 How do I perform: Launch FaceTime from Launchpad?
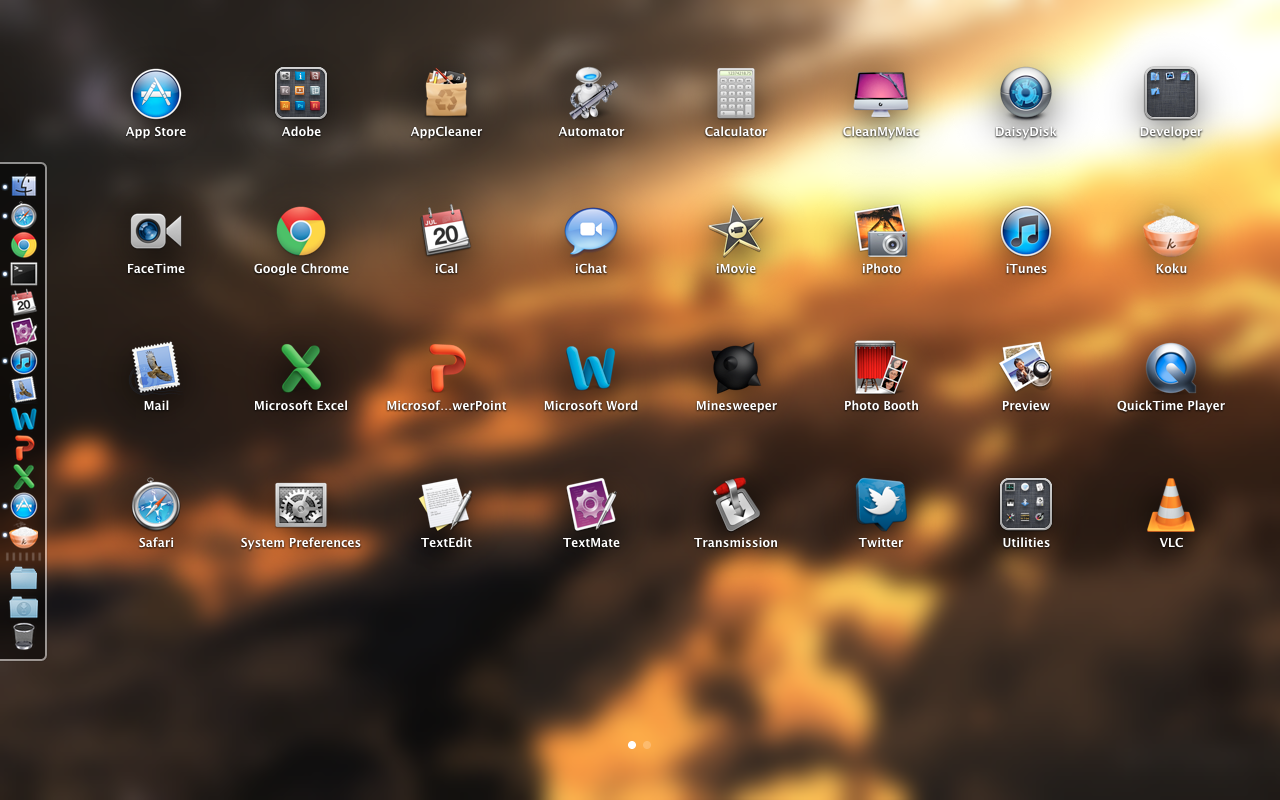click(156, 231)
